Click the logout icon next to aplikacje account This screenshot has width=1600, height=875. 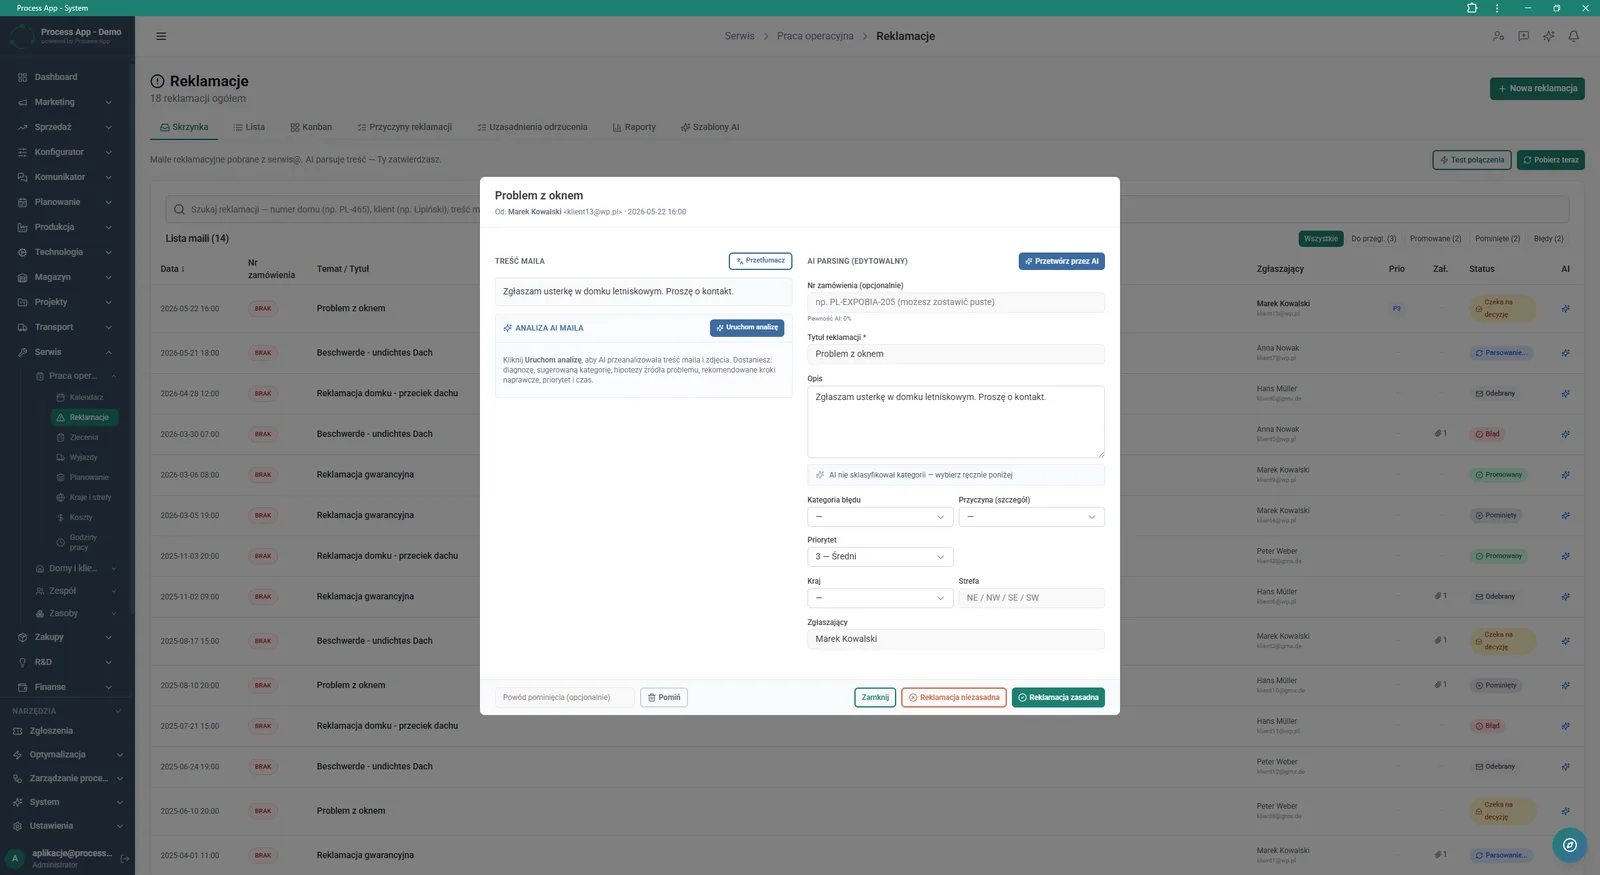click(x=125, y=858)
